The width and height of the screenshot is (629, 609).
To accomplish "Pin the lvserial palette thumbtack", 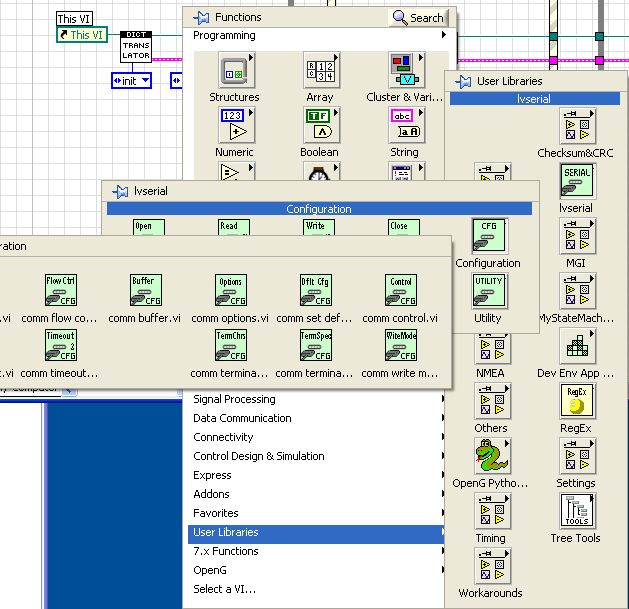I will 120,192.
